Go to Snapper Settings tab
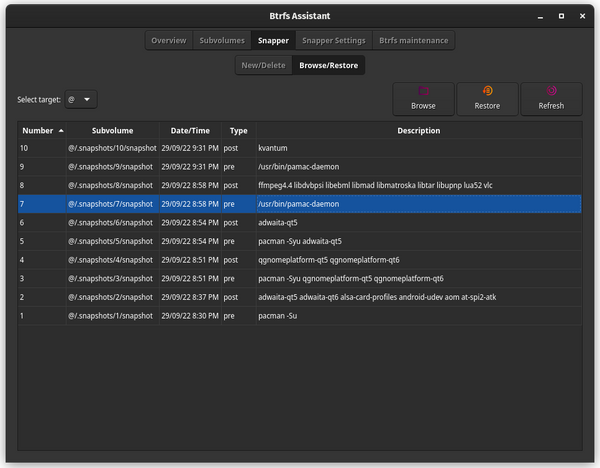The height and width of the screenshot is (468, 600). [x=334, y=41]
